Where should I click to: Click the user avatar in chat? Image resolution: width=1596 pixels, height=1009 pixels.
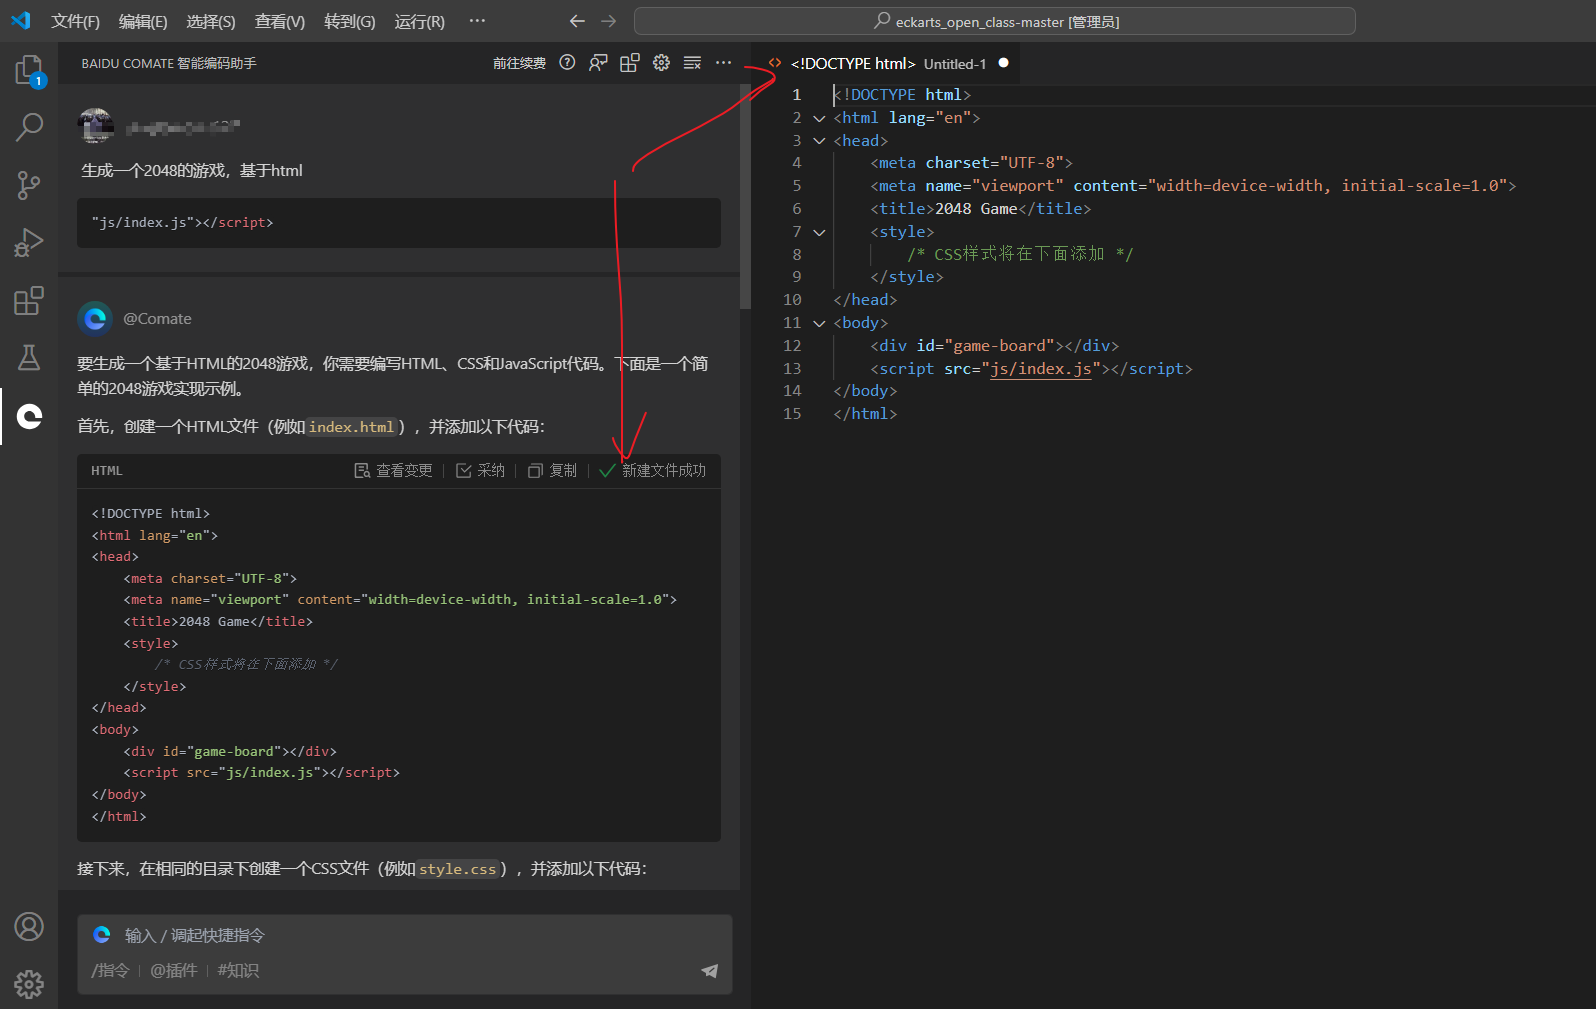pos(96,126)
